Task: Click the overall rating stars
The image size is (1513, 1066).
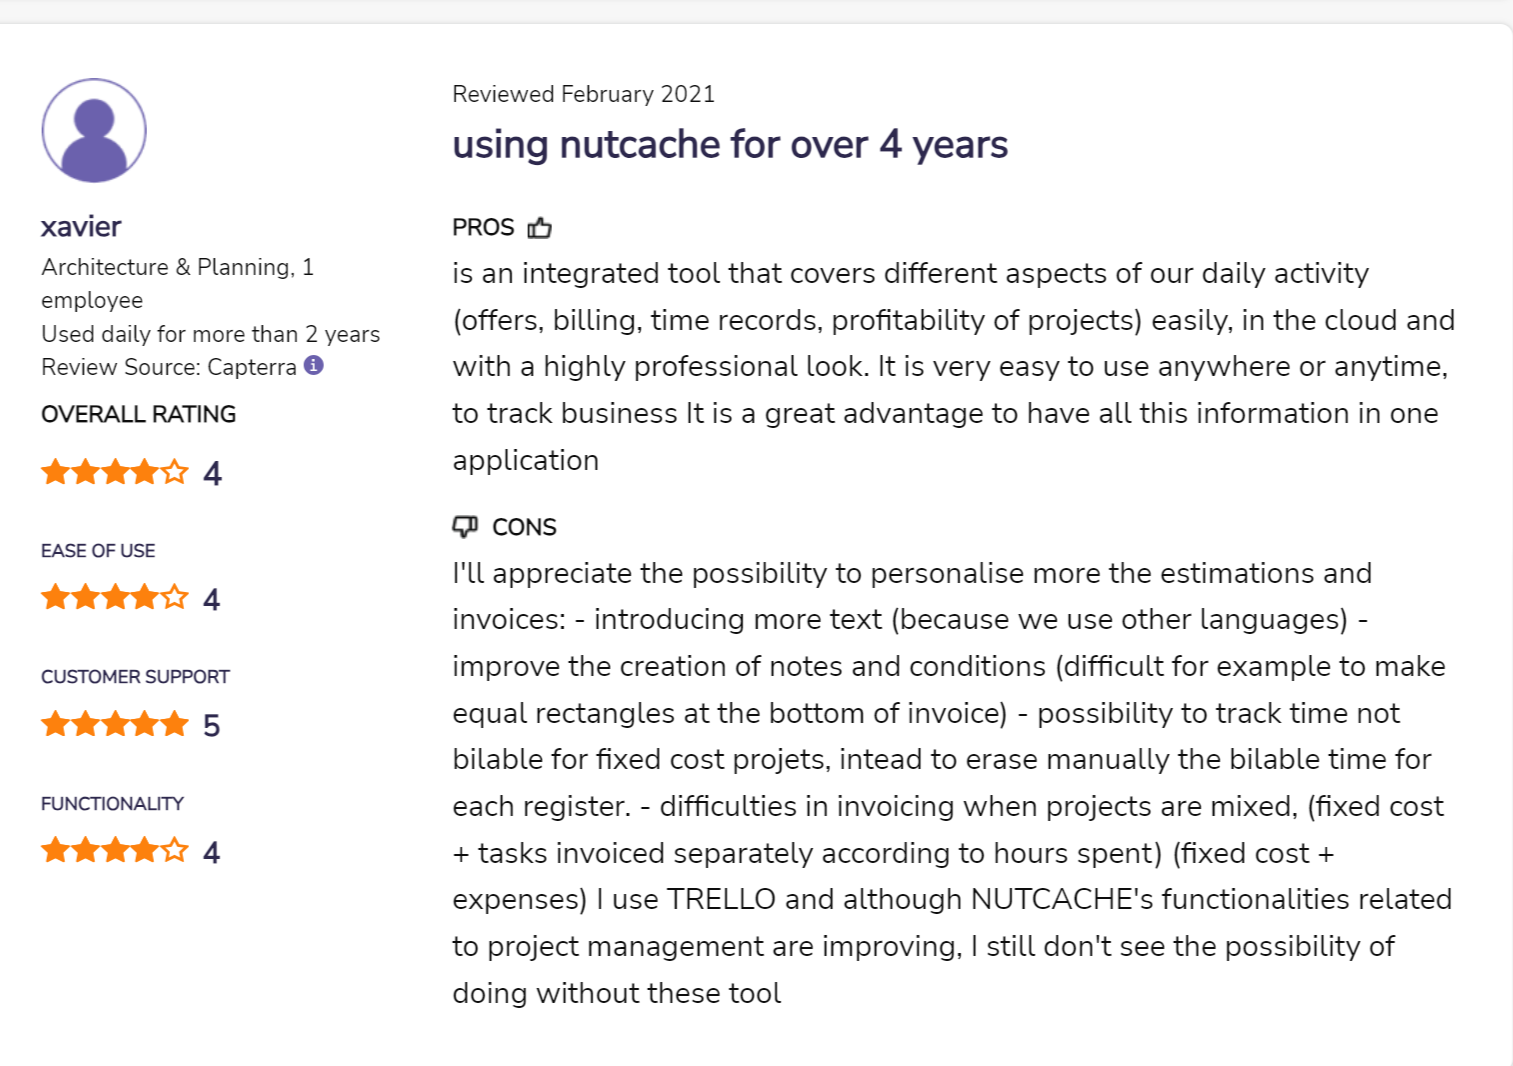Action: tap(115, 472)
